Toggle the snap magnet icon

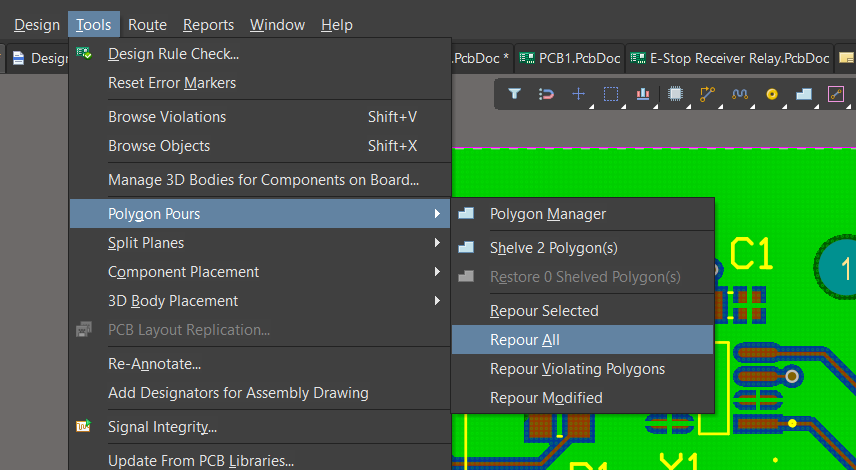546,94
